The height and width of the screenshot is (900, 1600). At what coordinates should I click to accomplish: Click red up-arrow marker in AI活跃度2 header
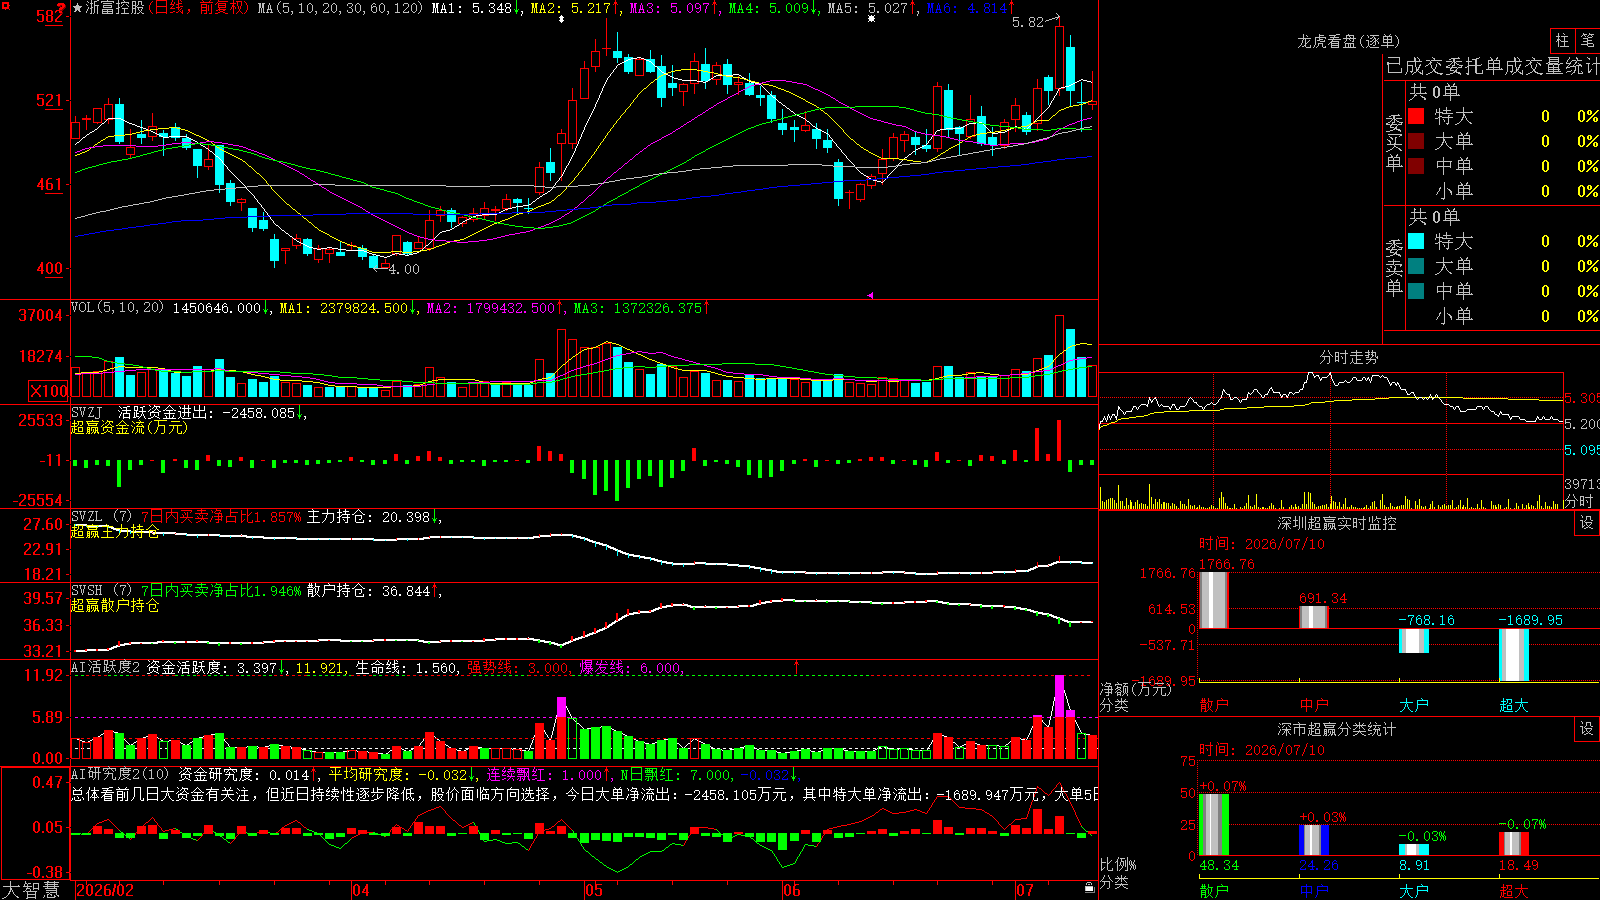coord(797,666)
